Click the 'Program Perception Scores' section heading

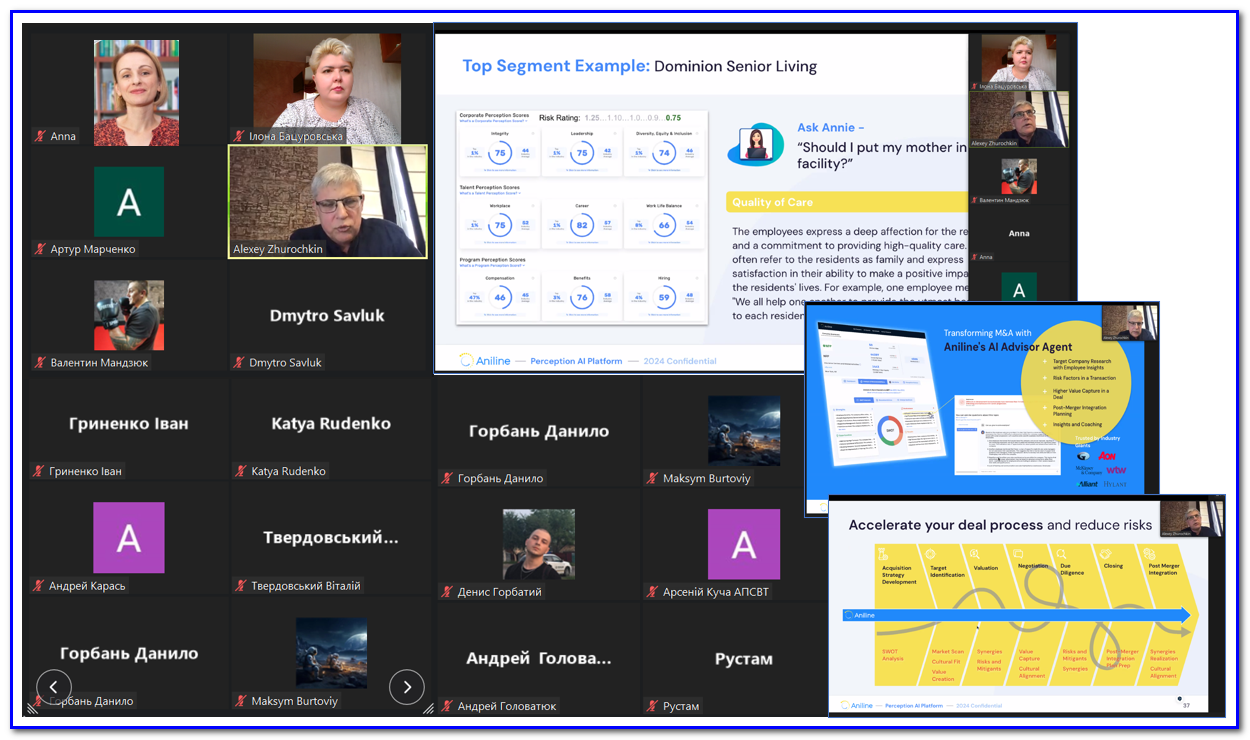492,259
